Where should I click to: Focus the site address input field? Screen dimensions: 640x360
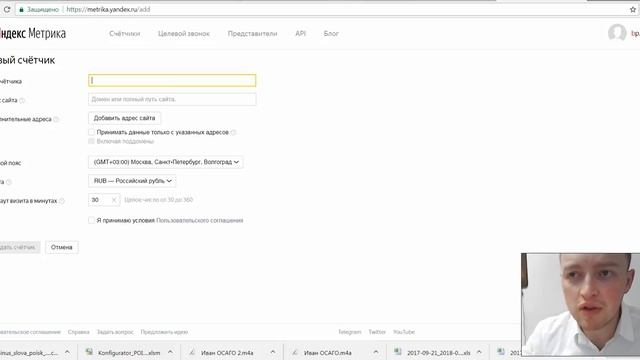coord(172,99)
